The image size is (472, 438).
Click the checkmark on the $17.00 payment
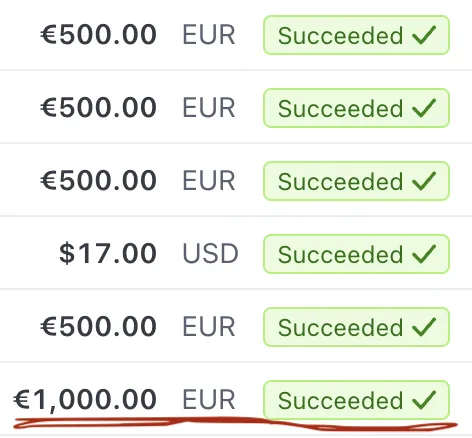424,254
